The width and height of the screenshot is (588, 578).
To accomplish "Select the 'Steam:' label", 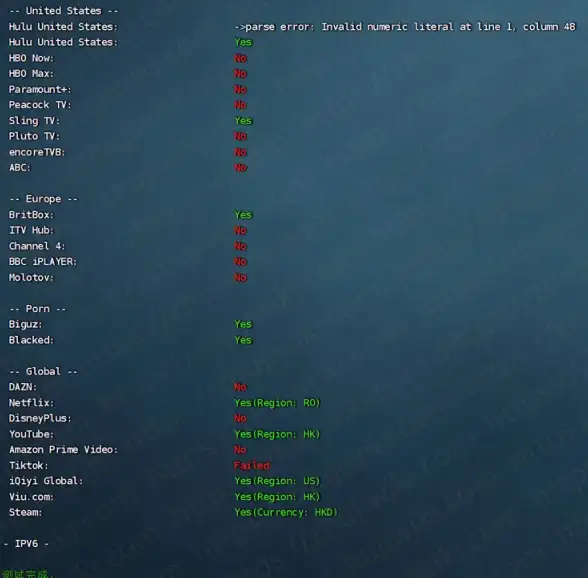I will click(26, 512).
